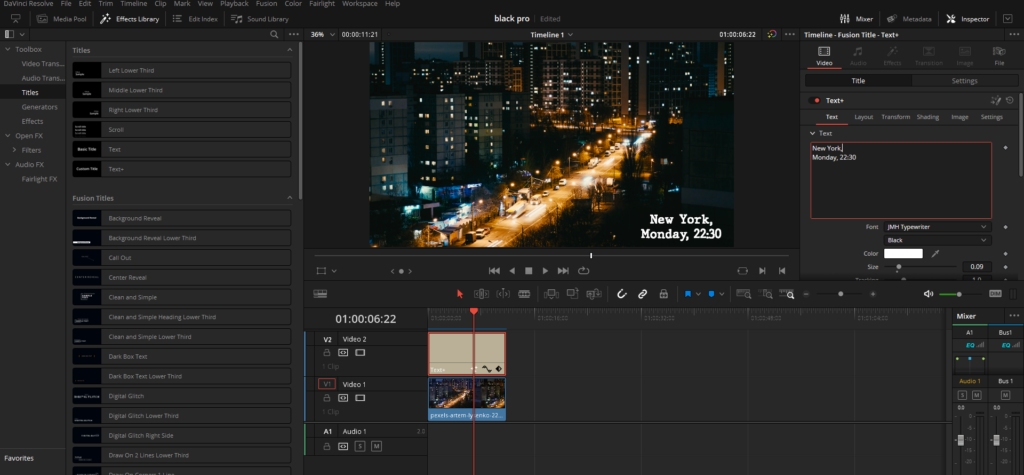Toggle the DIM audio button
This screenshot has height=475, width=1024.
tap(995, 294)
